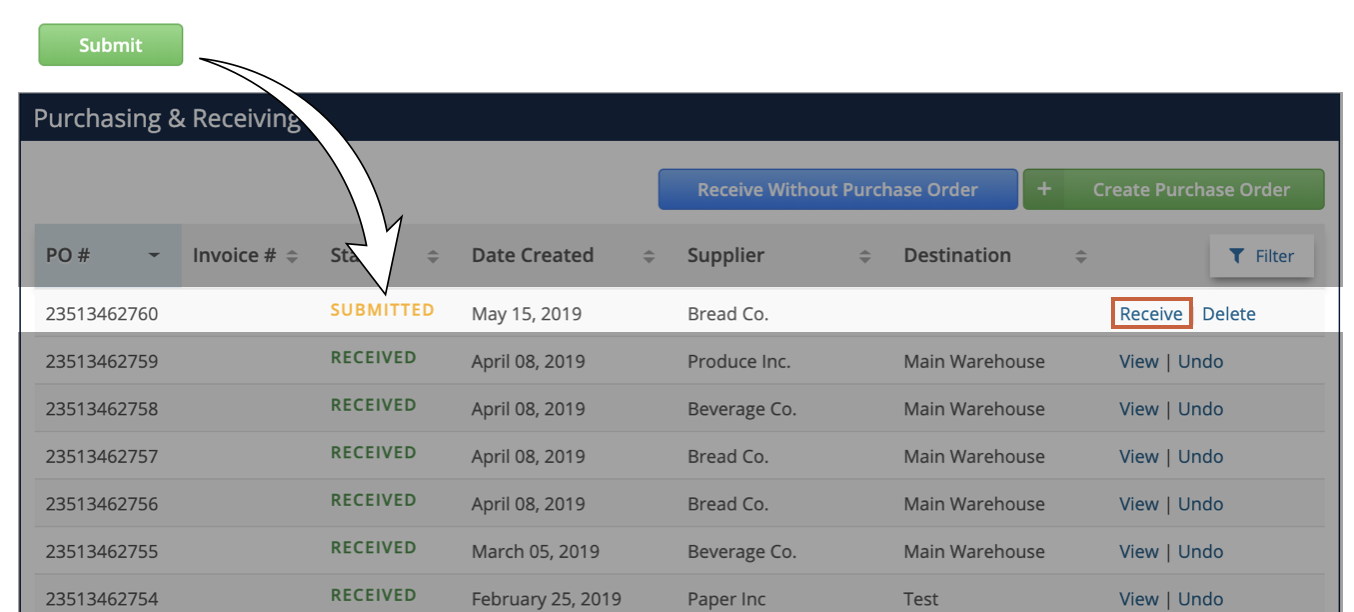1354x612 pixels.
Task: Click Receive link for PO 23513462760
Action: coord(1151,313)
